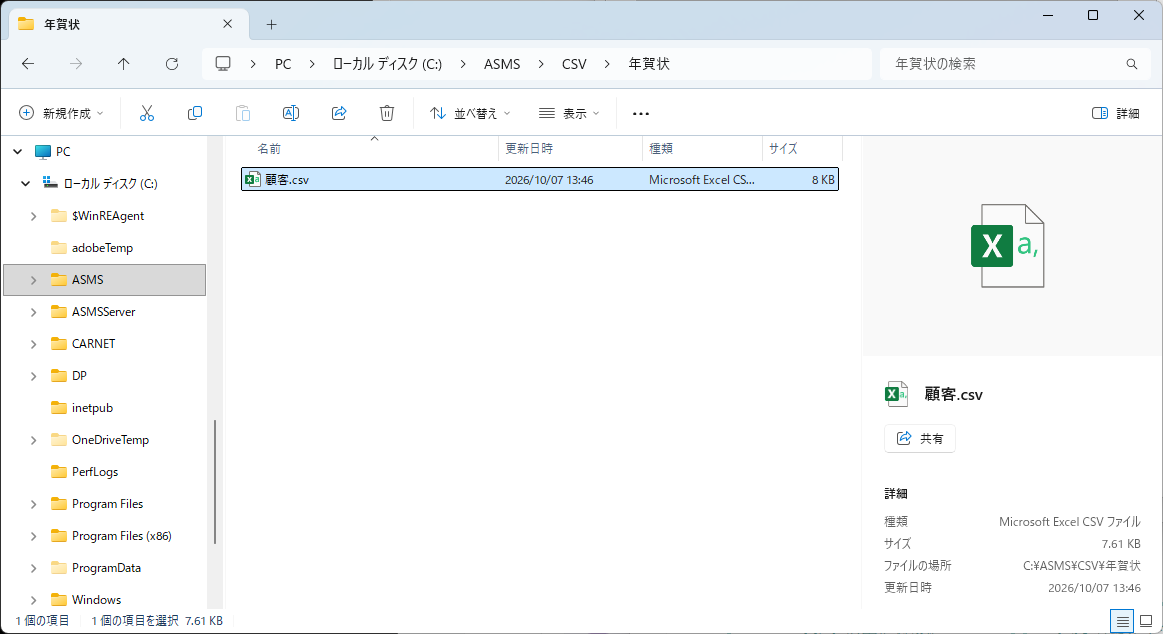This screenshot has height=634, width=1163.
Task: Click the search magnifier icon
Action: pyautogui.click(x=1132, y=64)
